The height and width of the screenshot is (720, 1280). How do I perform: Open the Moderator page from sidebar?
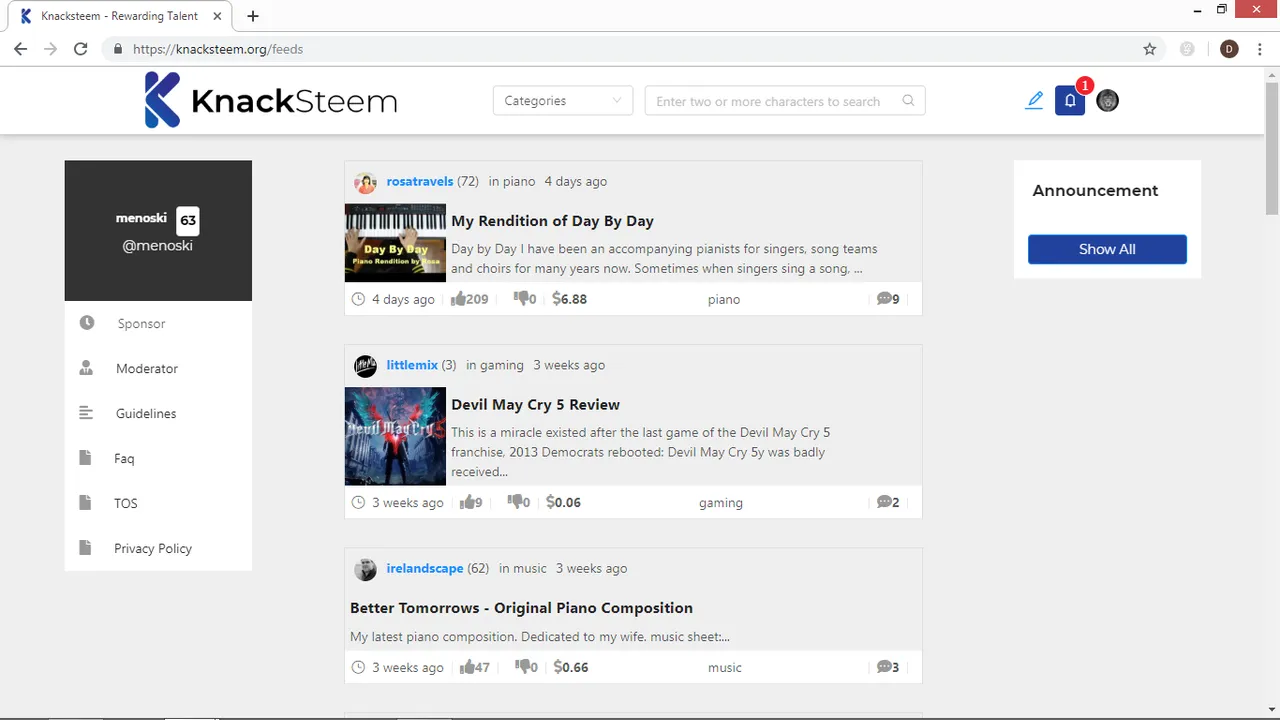(147, 368)
